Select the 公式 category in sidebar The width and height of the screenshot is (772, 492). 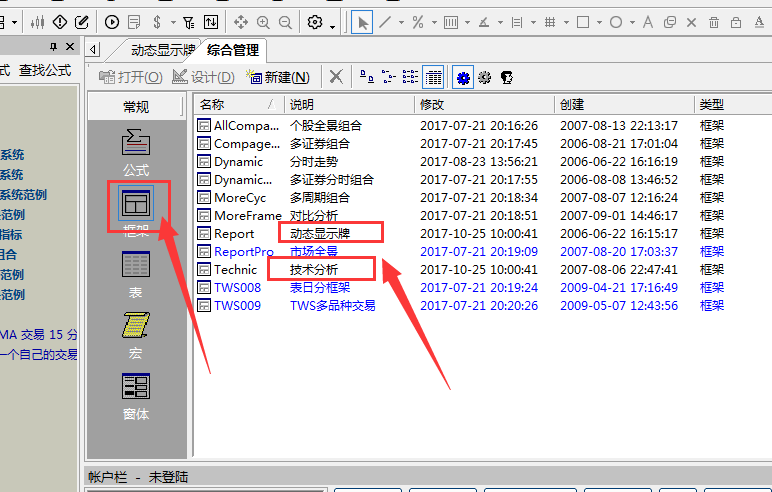click(x=136, y=152)
